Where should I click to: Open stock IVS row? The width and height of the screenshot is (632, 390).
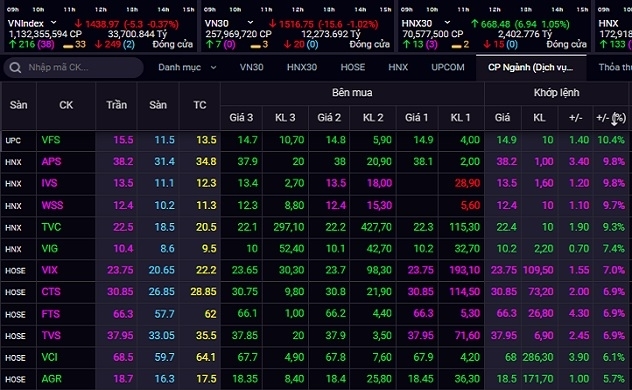coord(316,183)
